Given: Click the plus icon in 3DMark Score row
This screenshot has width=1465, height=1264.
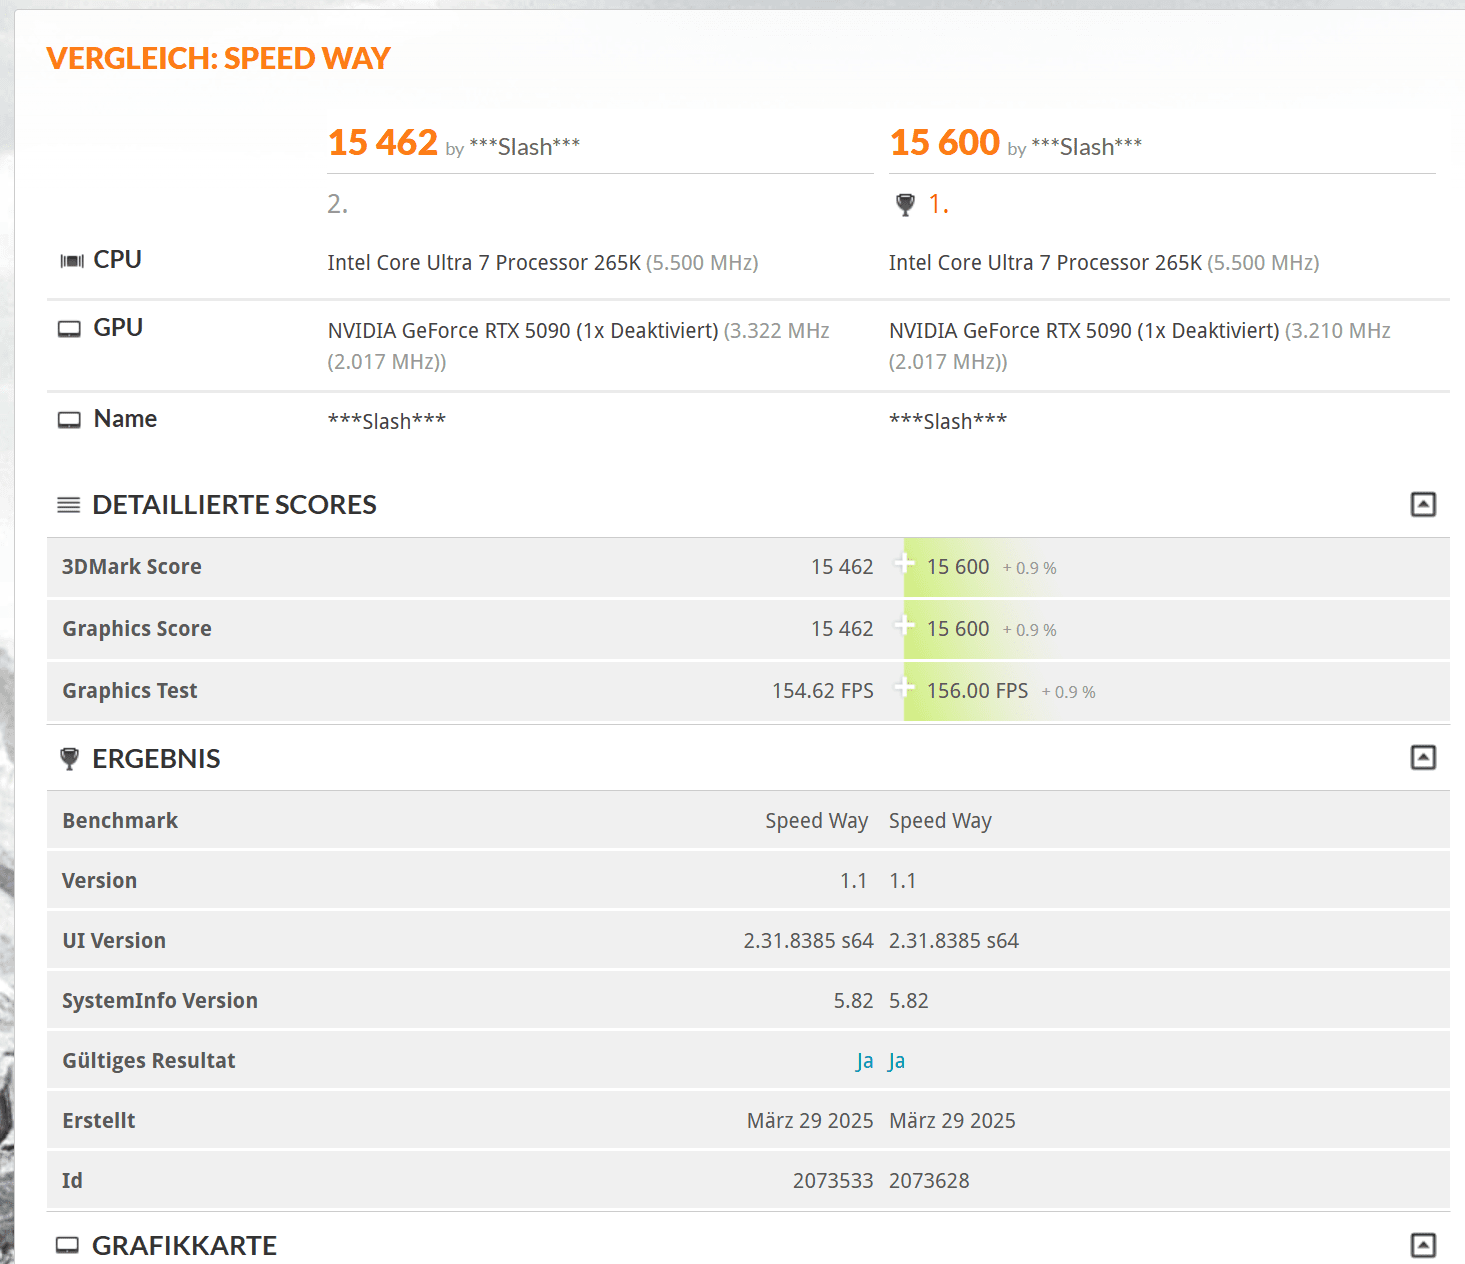Looking at the screenshot, I should point(904,563).
